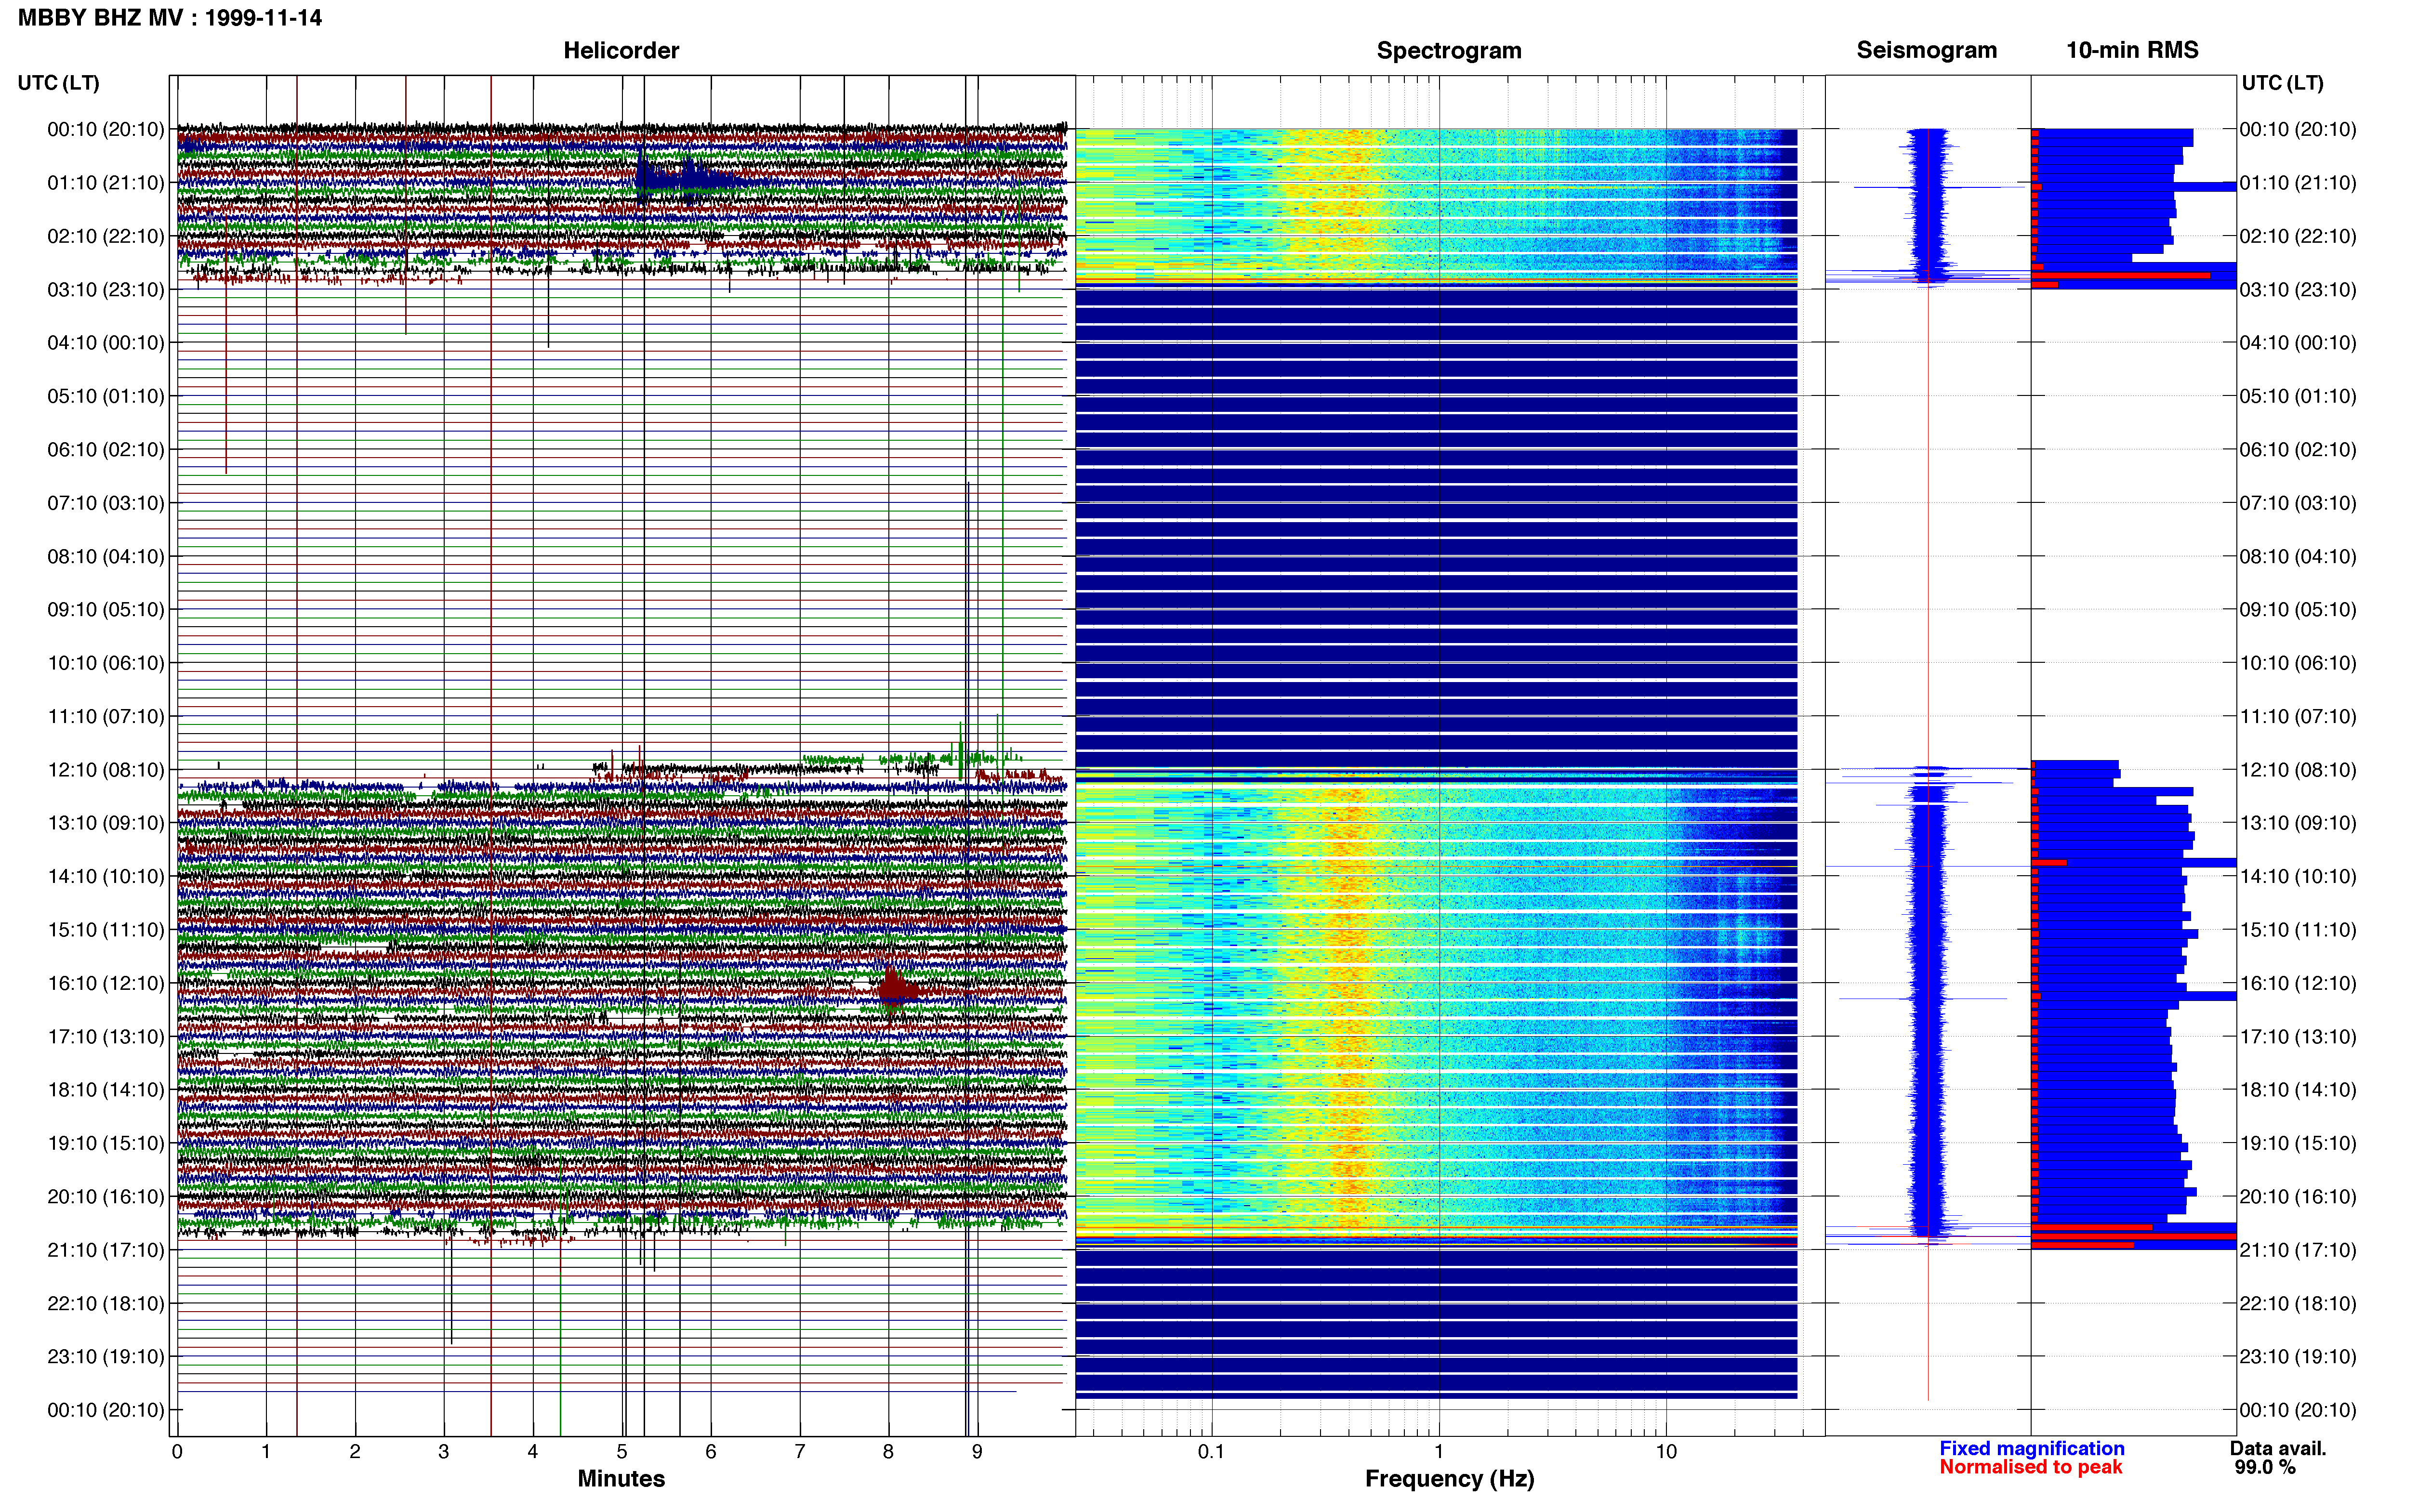
Task: Select the '99.0 %' data availability value
Action: 2265,1467
